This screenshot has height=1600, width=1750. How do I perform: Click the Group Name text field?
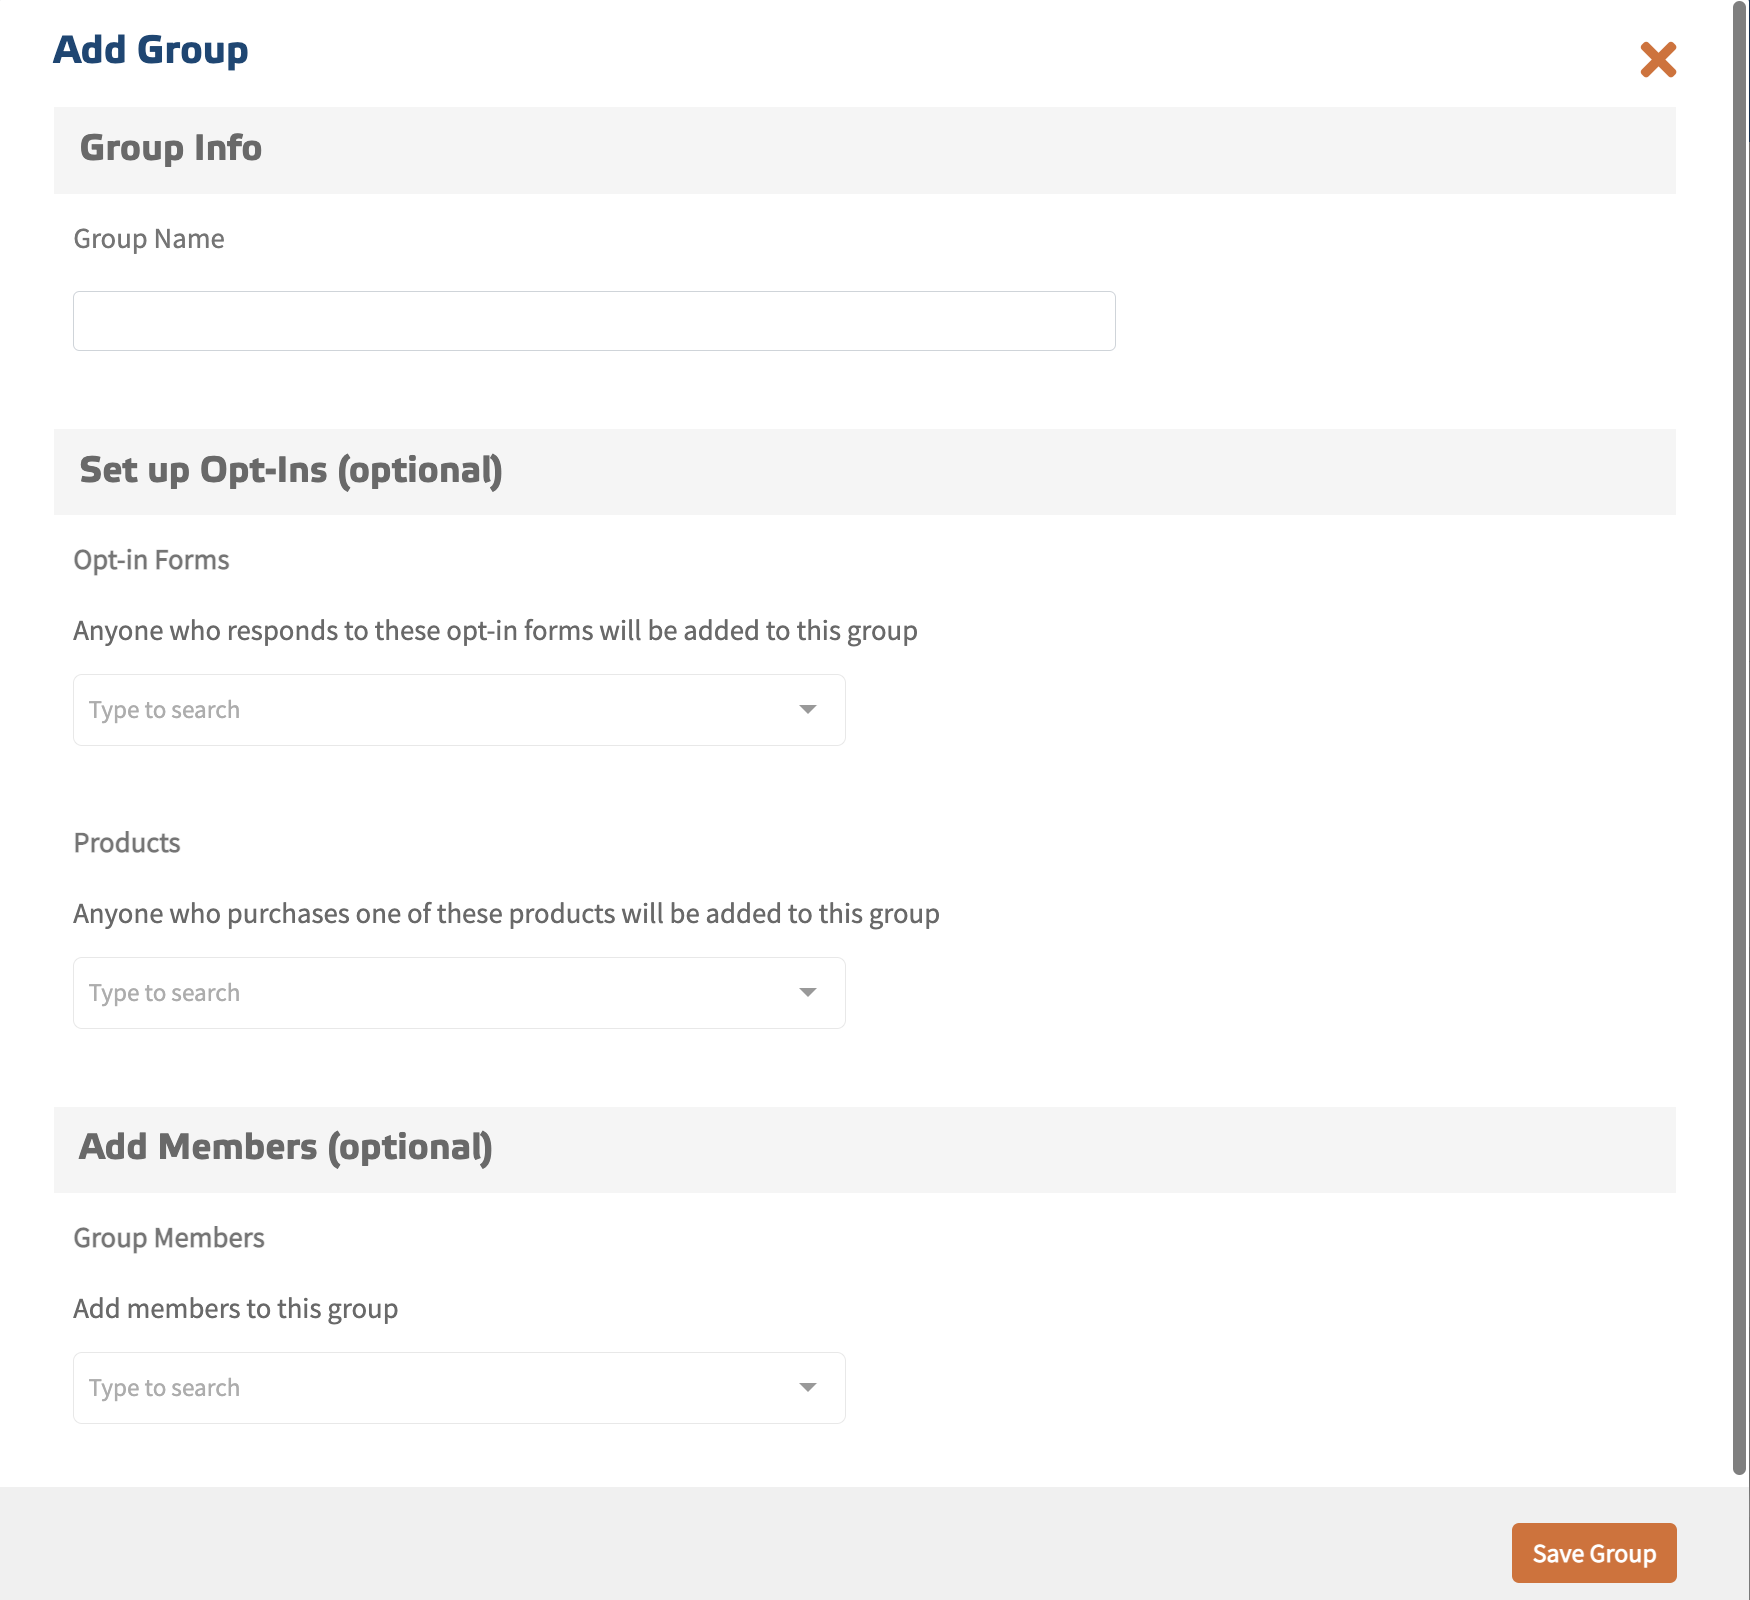click(x=594, y=321)
